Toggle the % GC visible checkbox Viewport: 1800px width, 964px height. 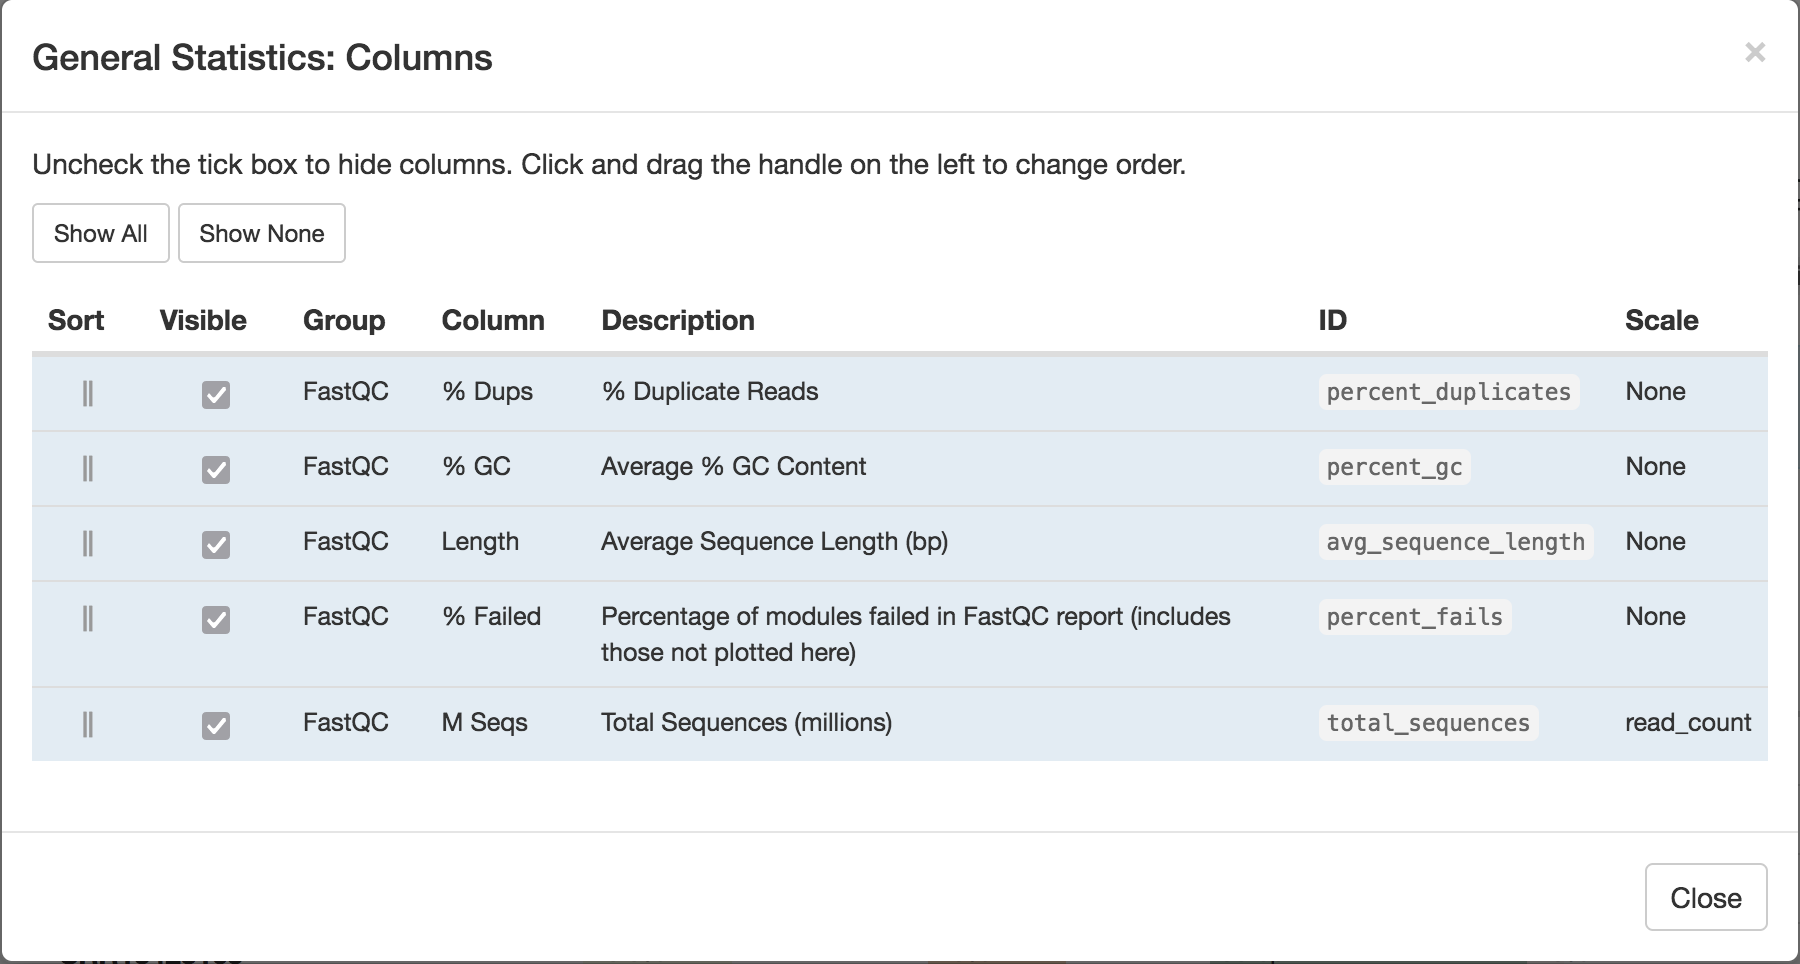pos(216,469)
